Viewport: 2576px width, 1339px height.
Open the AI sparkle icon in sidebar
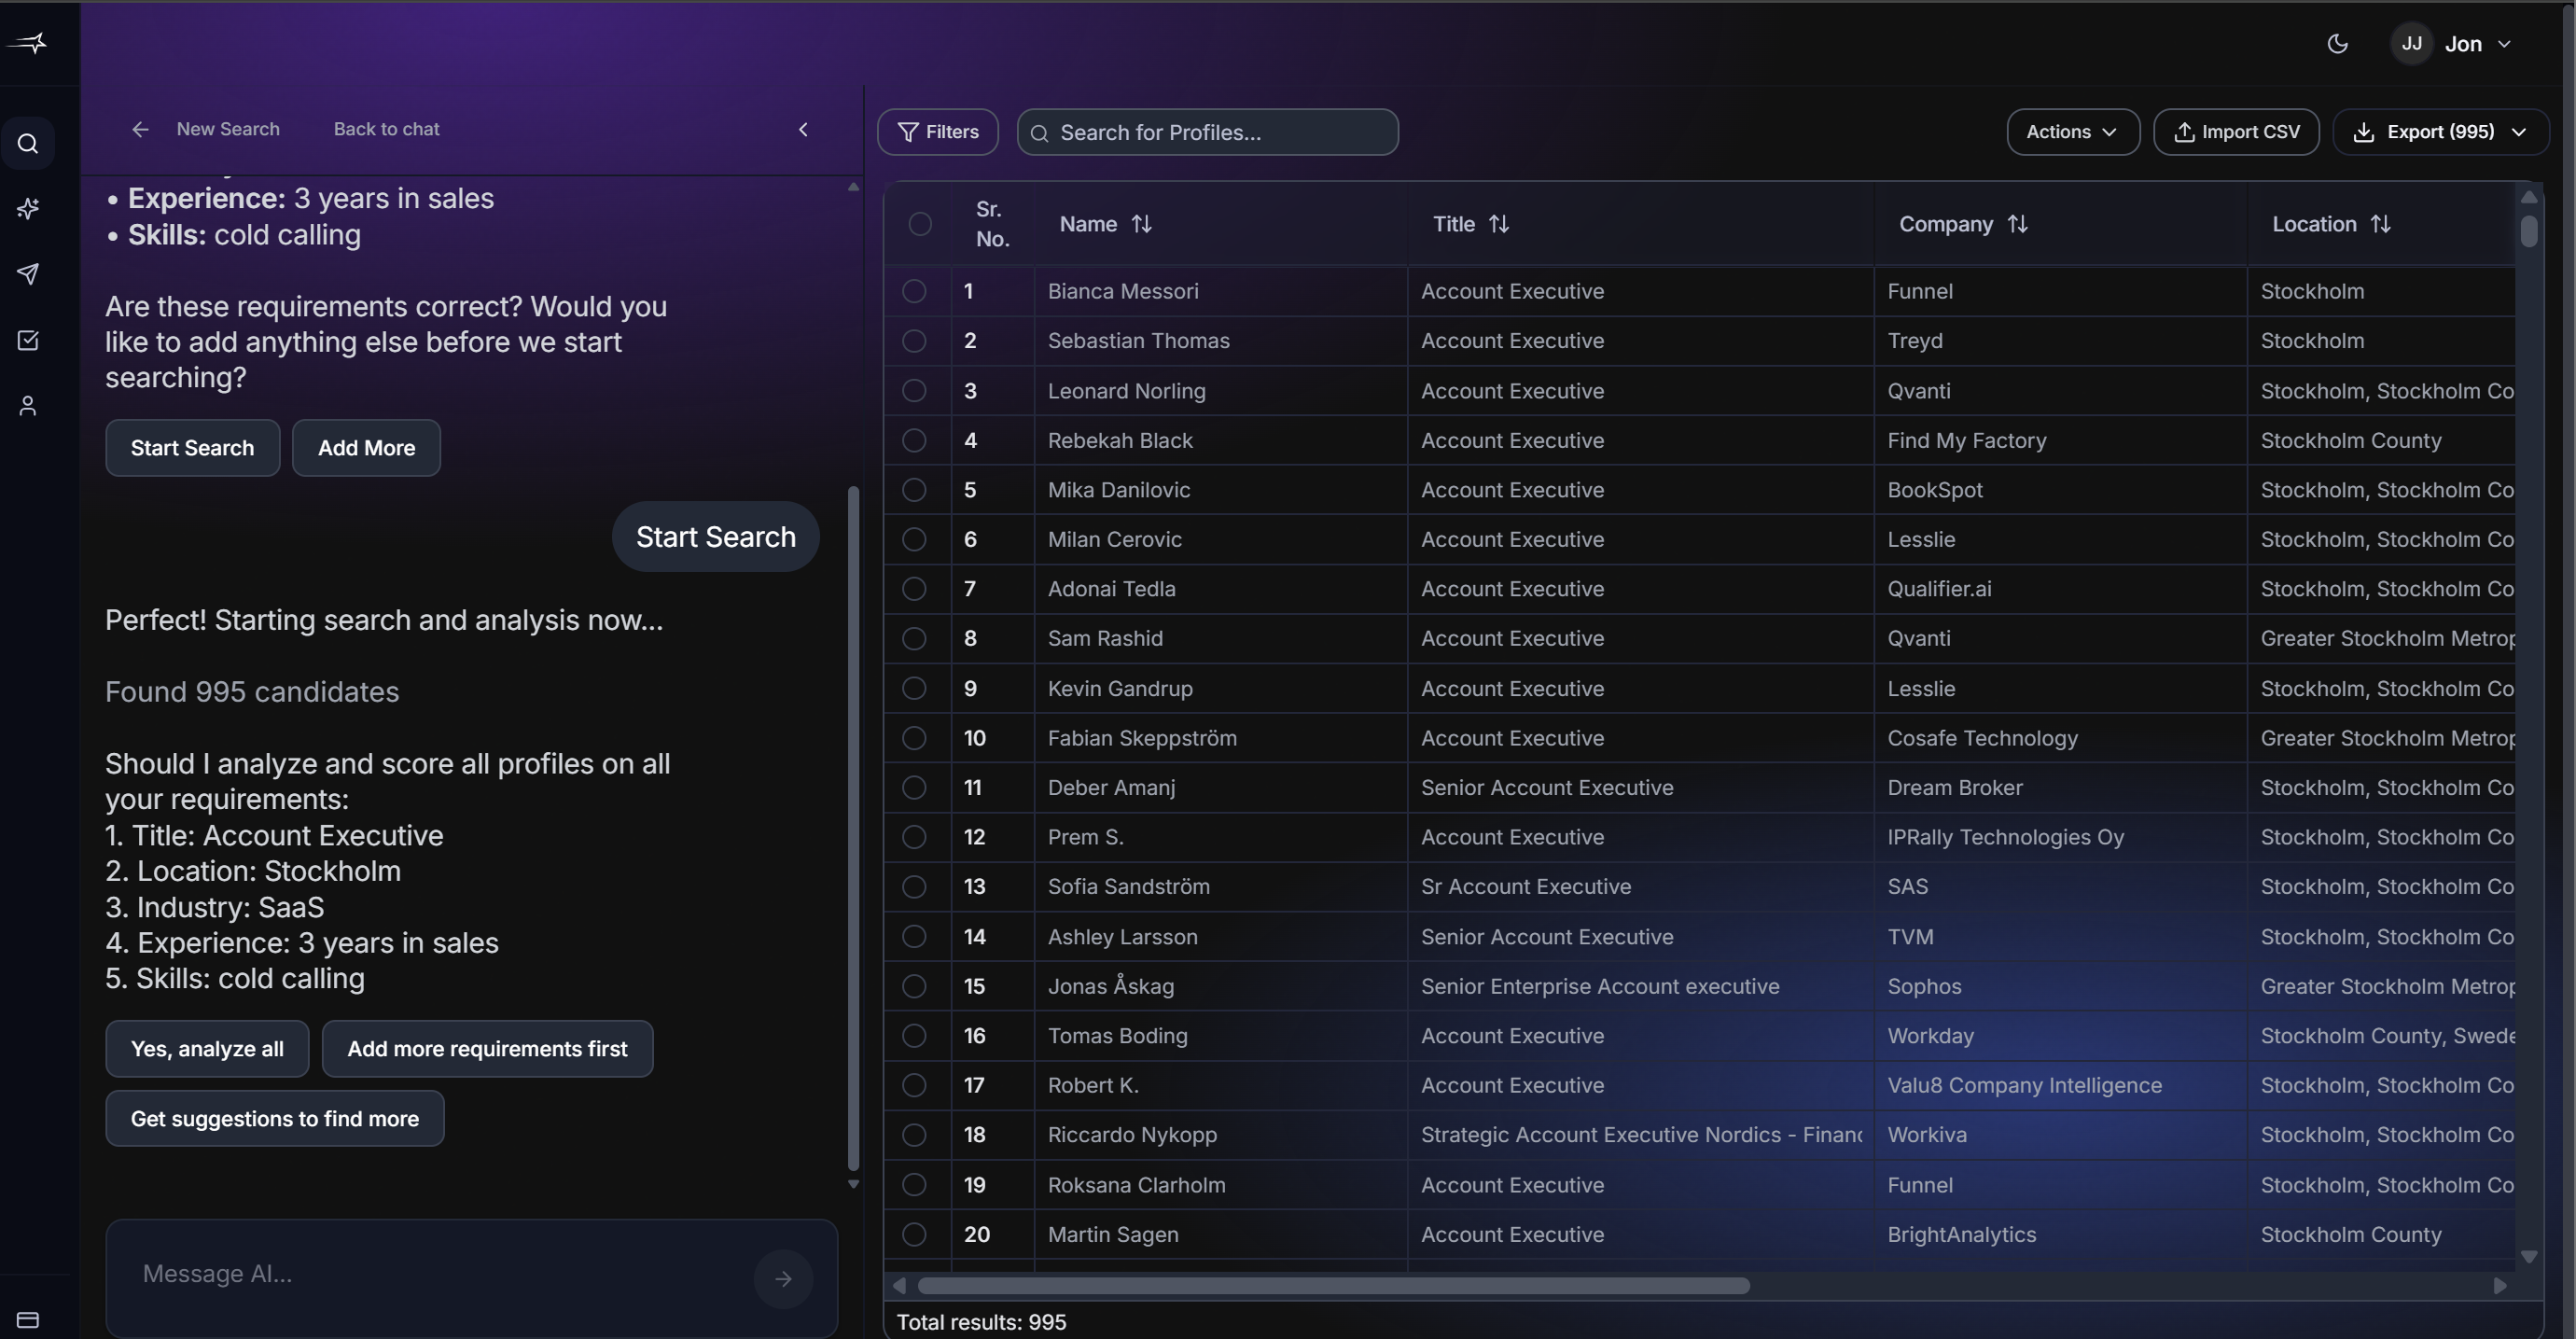28,209
